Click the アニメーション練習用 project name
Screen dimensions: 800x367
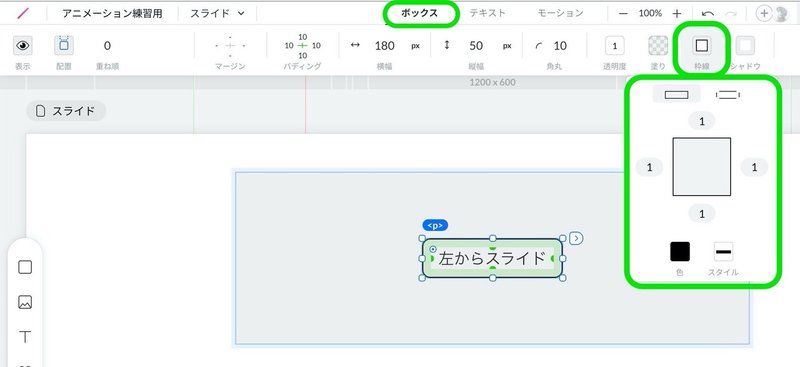click(112, 14)
